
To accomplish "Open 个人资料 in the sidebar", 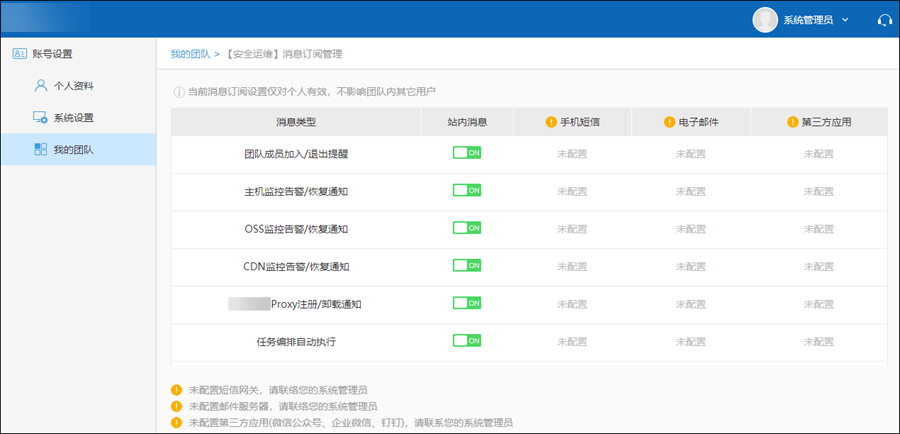I will point(75,86).
